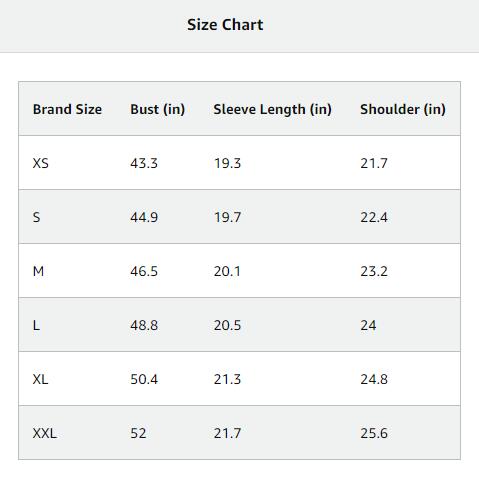The image size is (479, 480).
Task: Click the Bust (in) column header
Action: pos(158,109)
